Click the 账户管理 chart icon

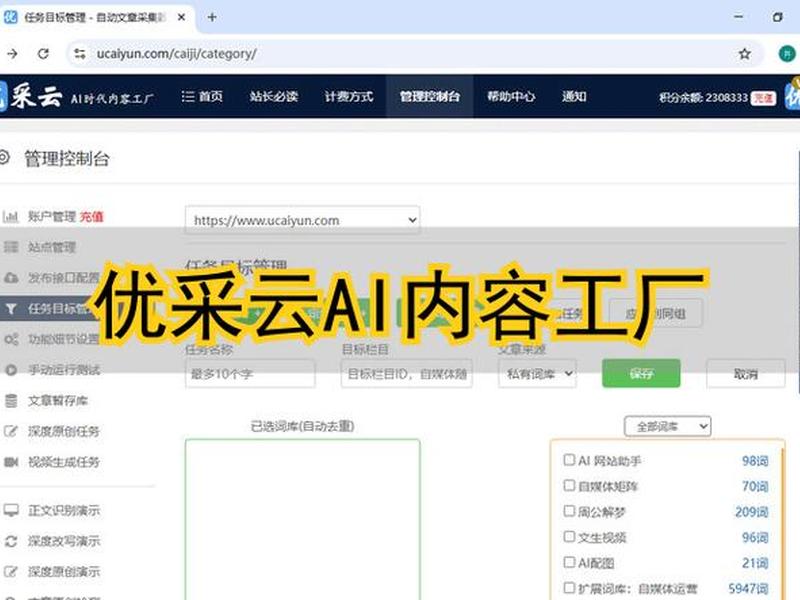click(11, 217)
